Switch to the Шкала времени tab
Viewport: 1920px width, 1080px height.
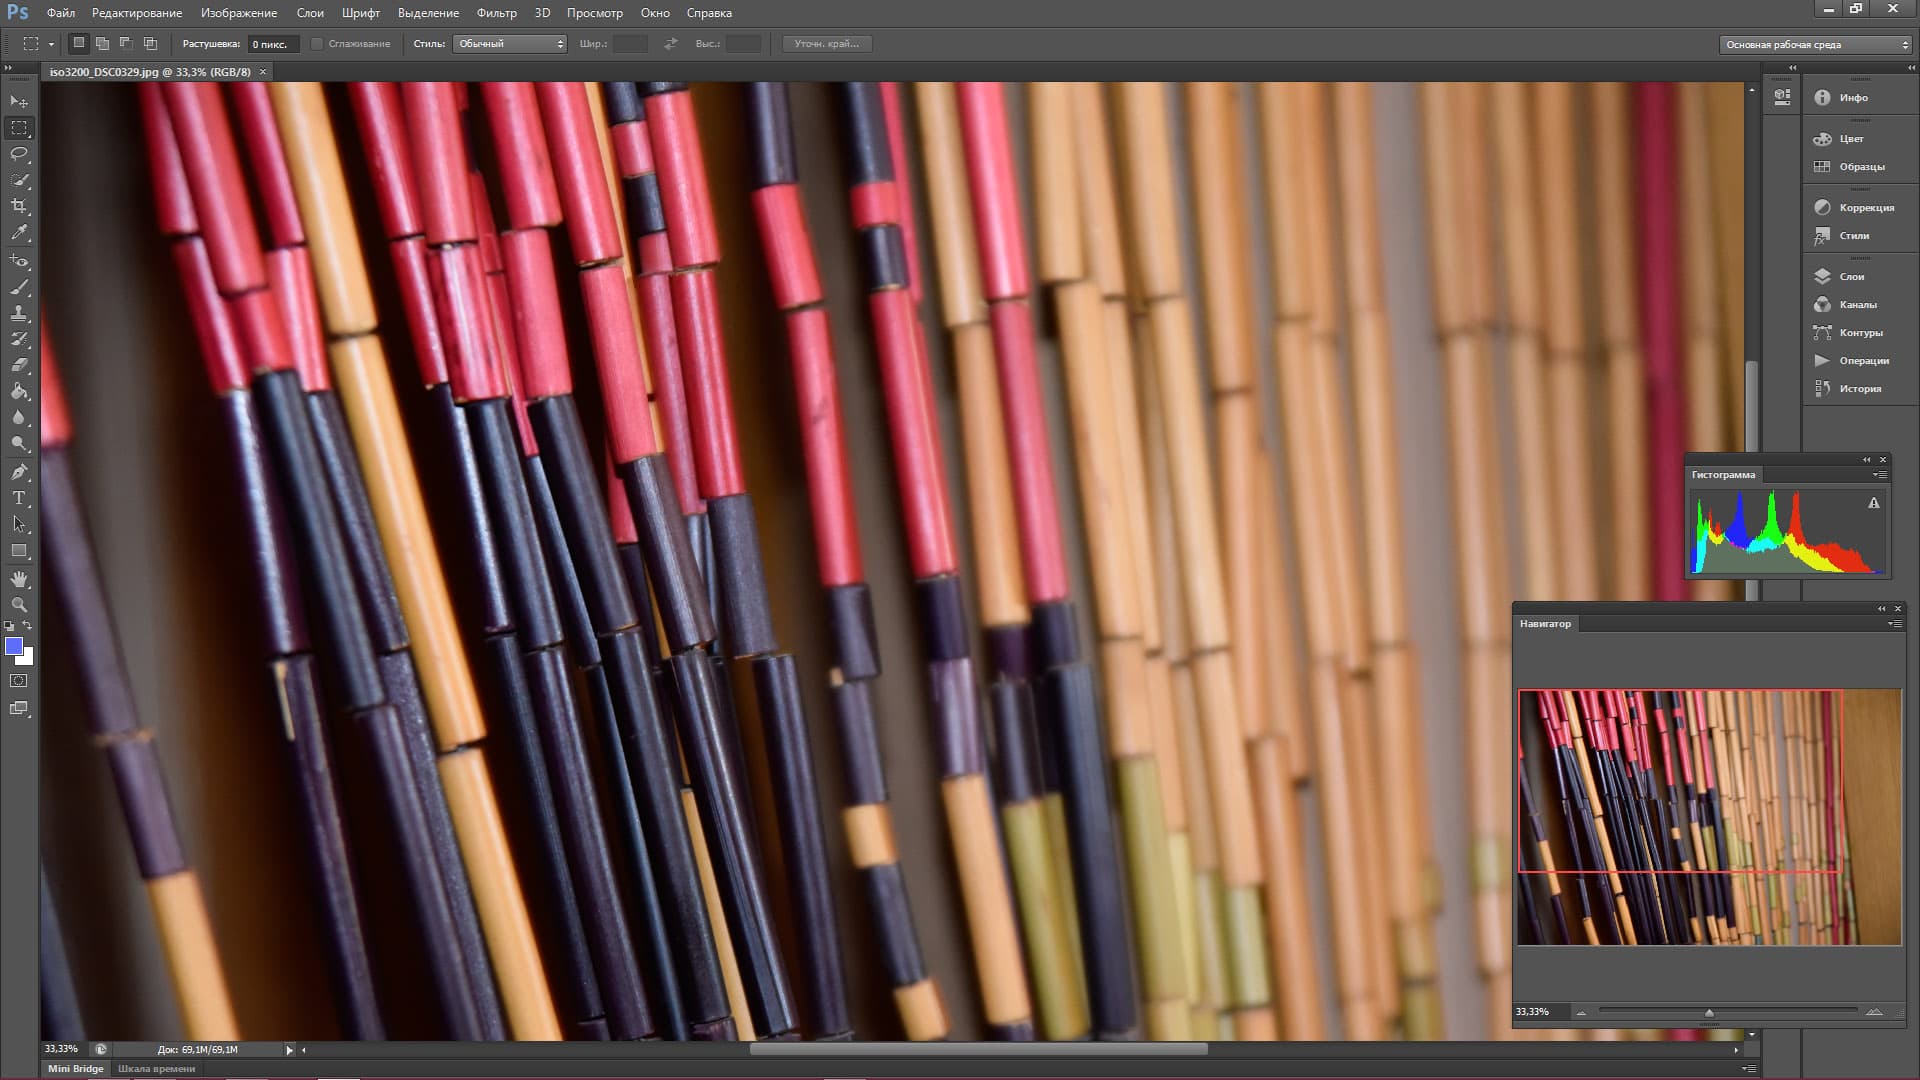[156, 1068]
